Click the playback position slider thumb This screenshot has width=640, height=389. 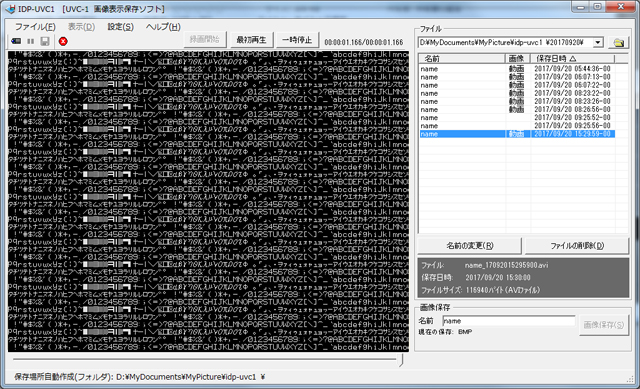tap(401, 360)
